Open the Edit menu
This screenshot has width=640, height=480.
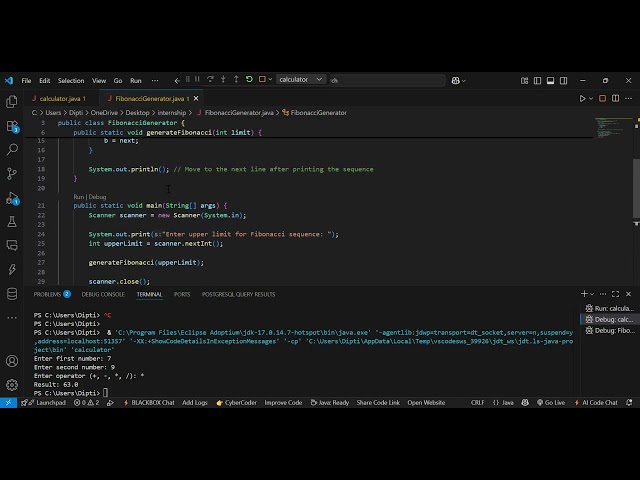tap(44, 81)
